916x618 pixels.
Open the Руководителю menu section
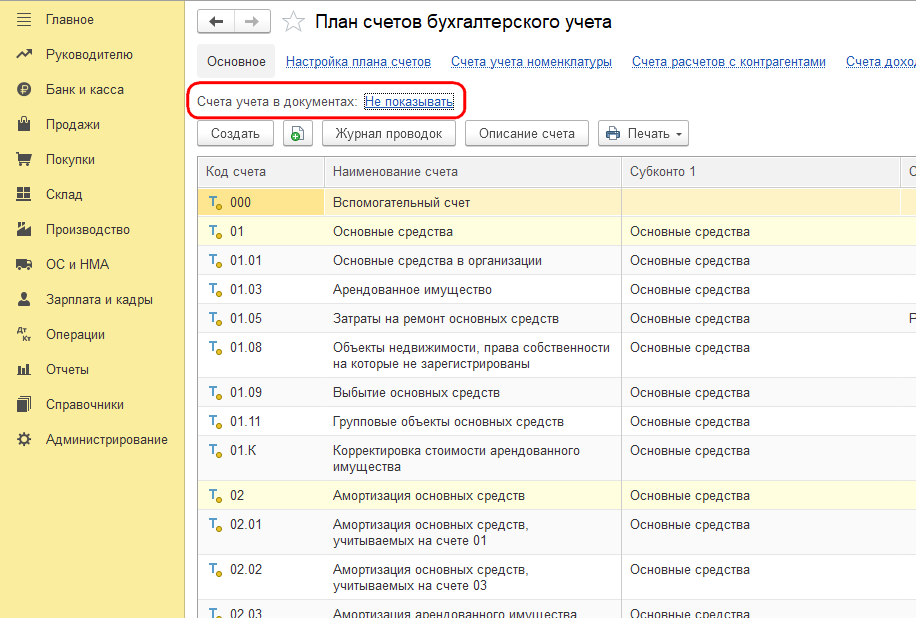(89, 54)
